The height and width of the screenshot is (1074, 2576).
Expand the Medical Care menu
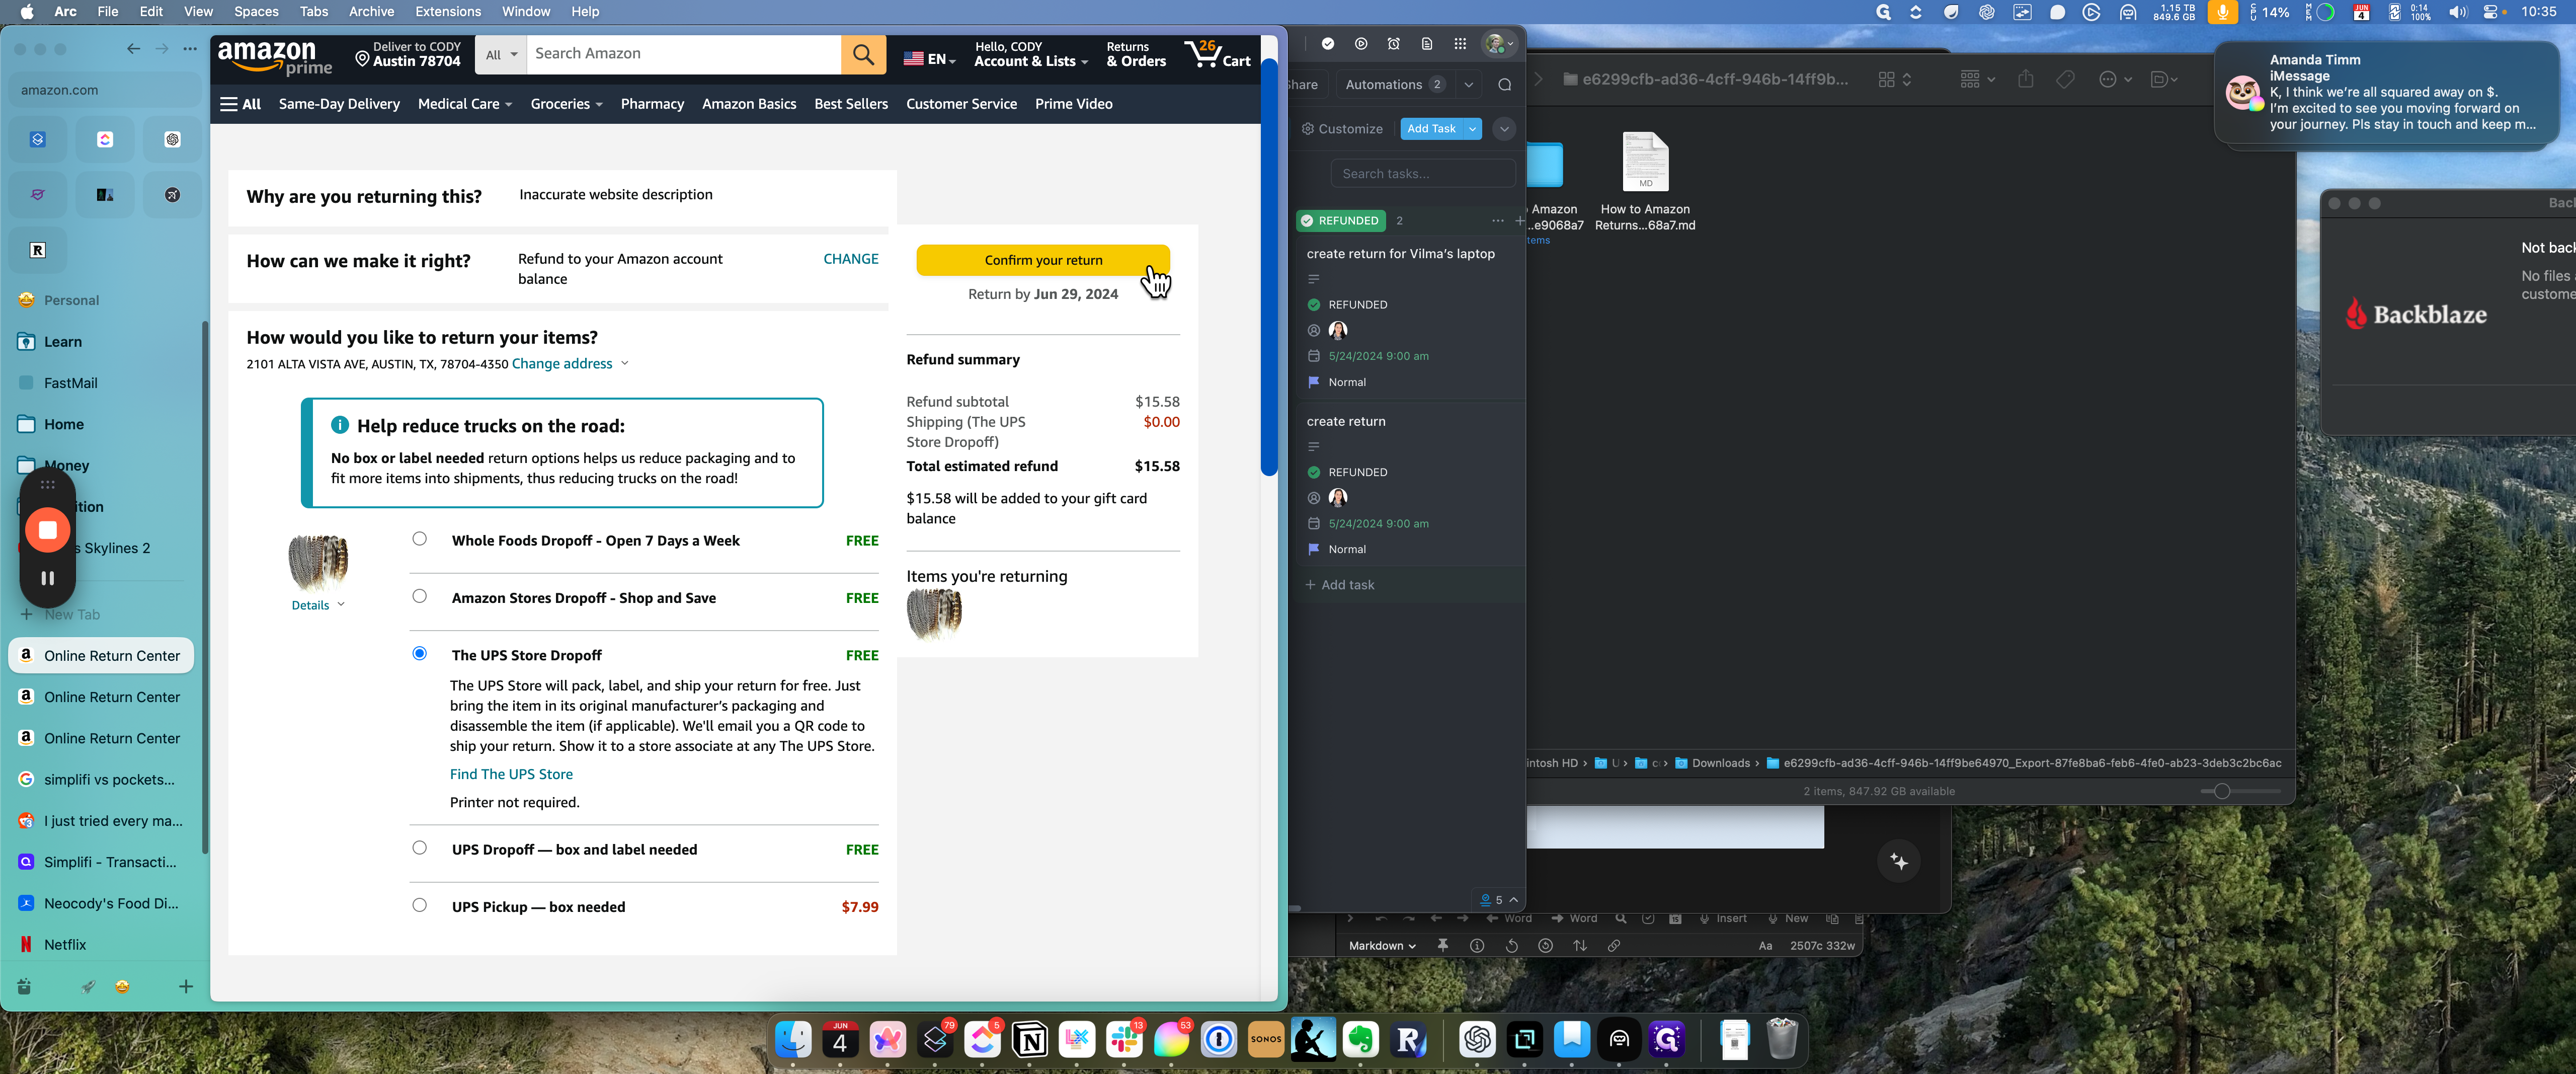coord(465,104)
